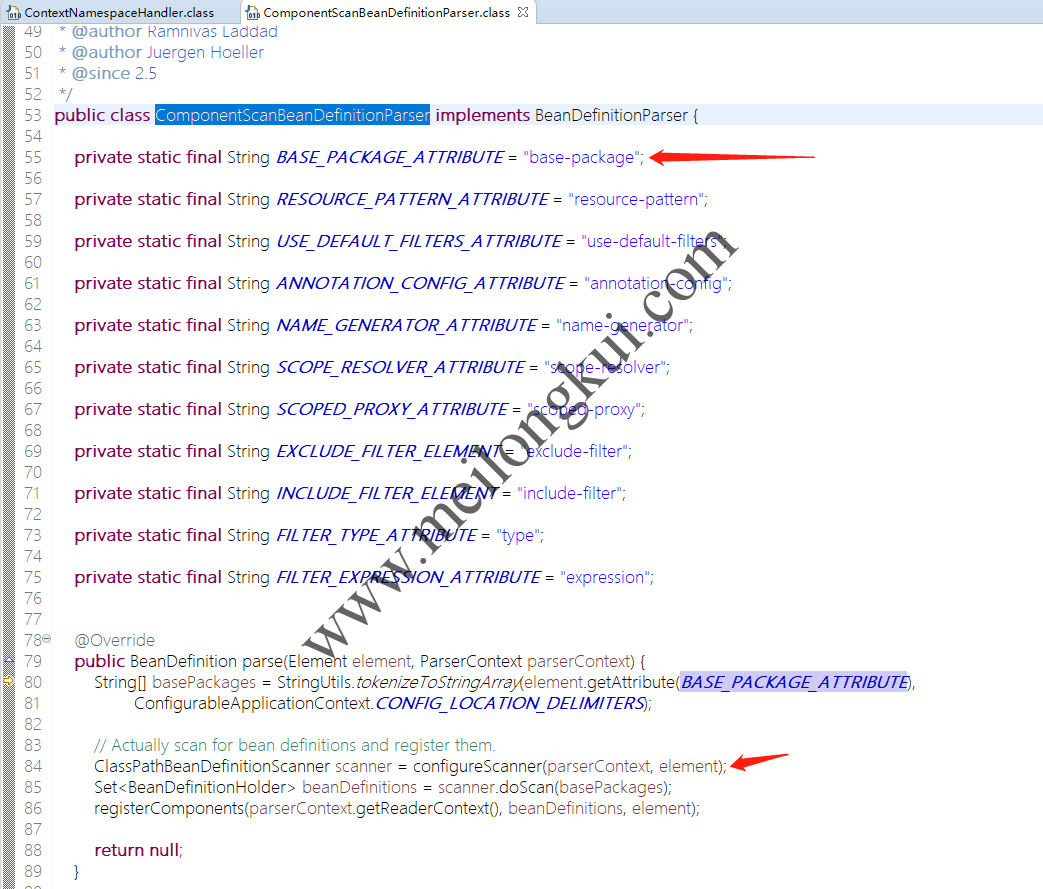Click line number 84 in the gutter
Image resolution: width=1043 pixels, height=889 pixels.
(x=32, y=766)
